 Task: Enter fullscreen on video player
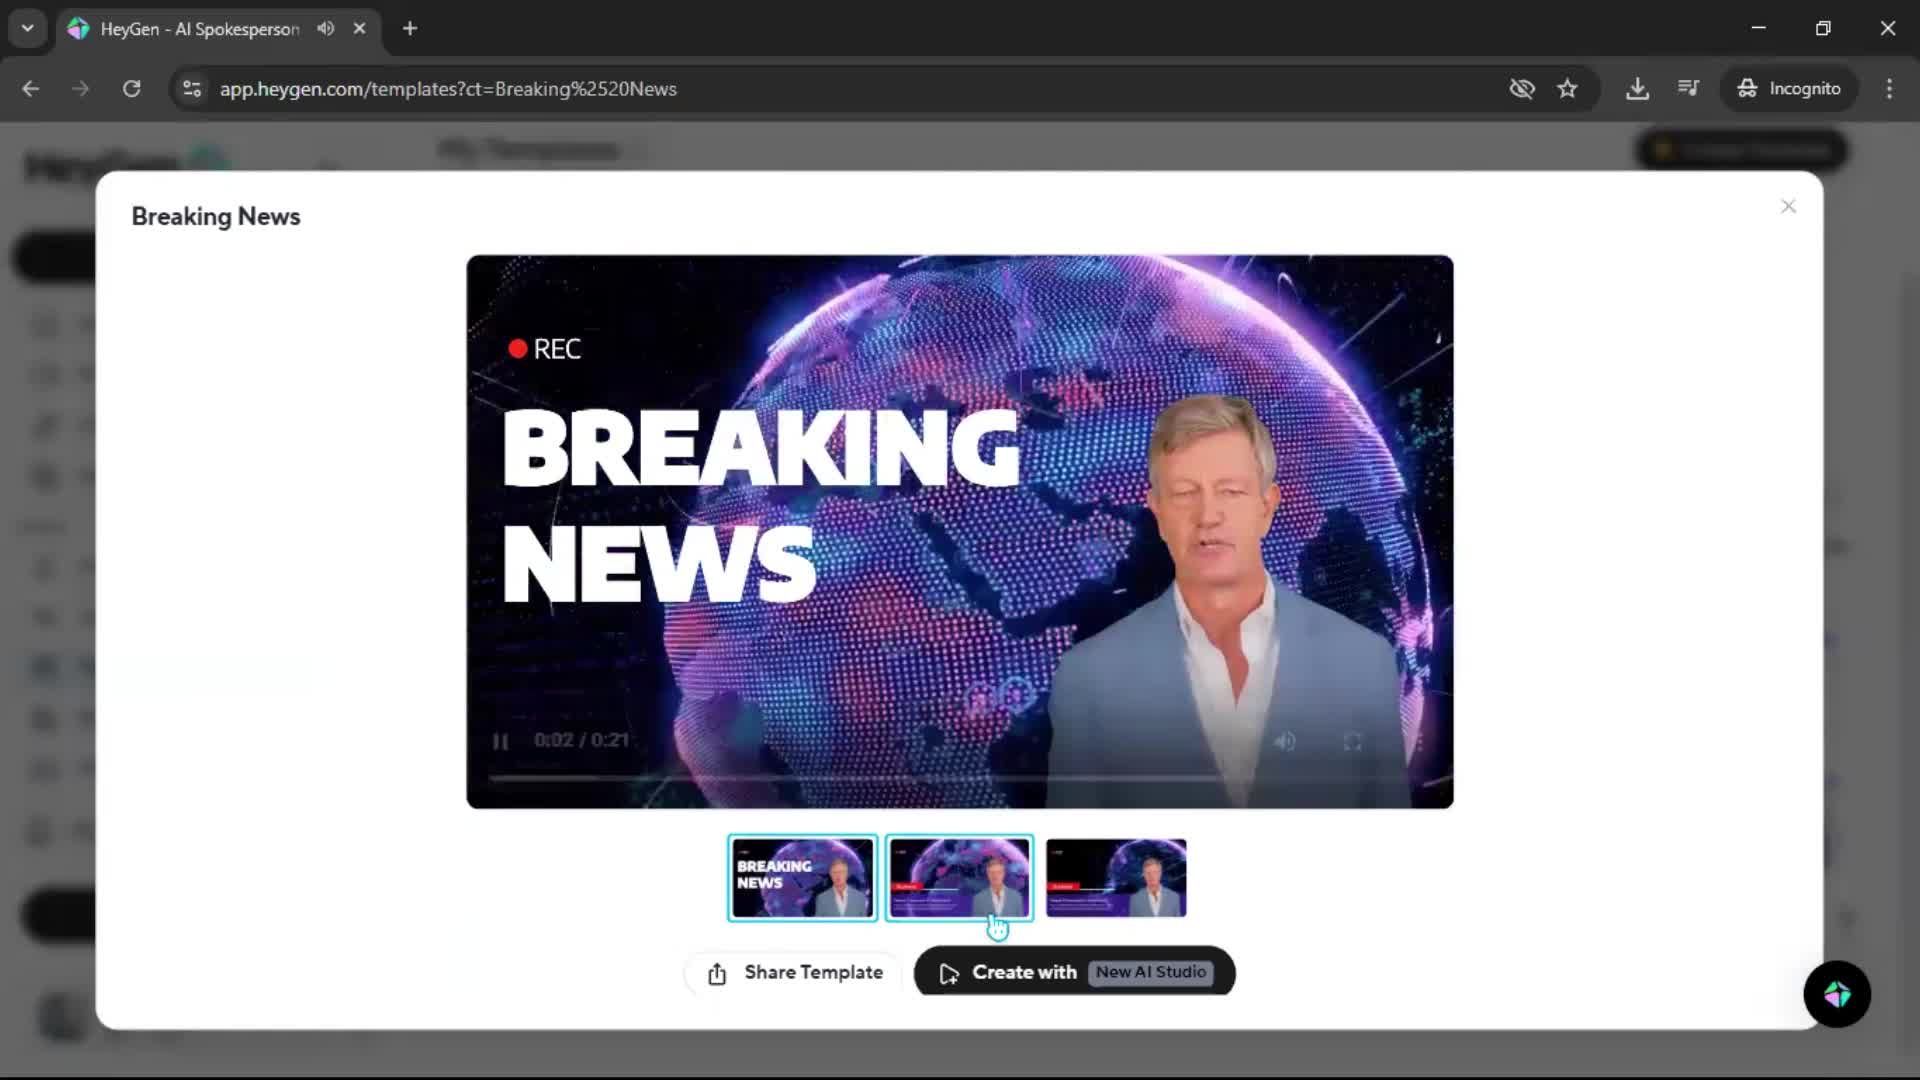1352,741
